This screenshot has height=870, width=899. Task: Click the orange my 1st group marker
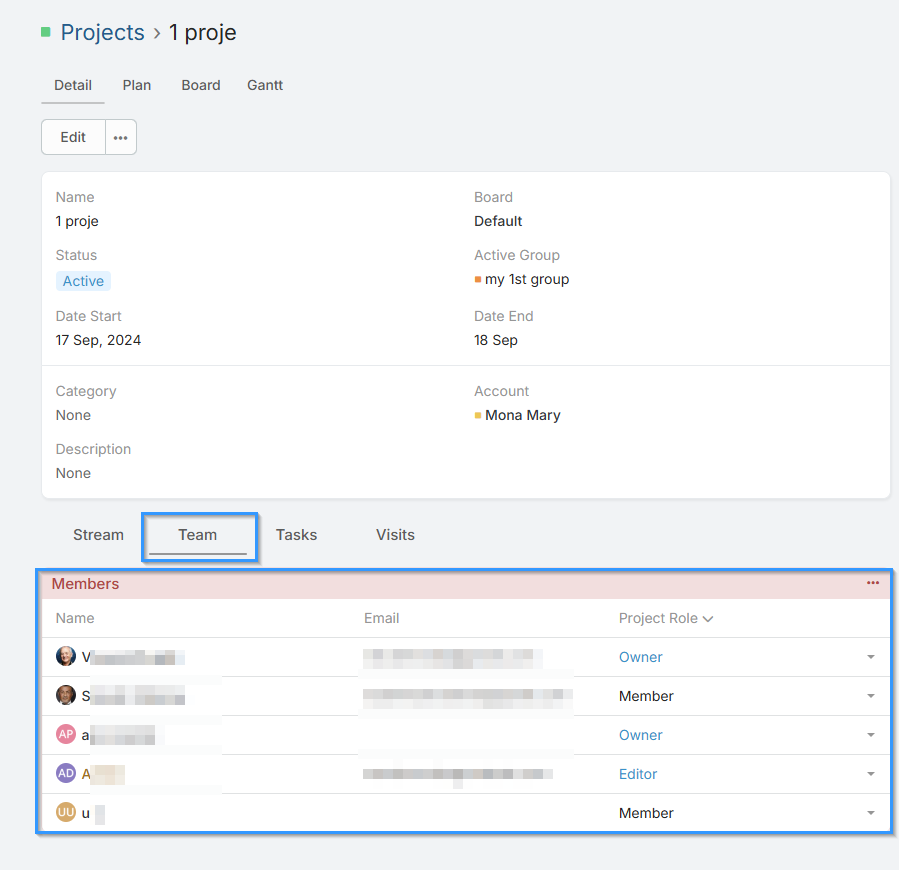click(x=478, y=280)
